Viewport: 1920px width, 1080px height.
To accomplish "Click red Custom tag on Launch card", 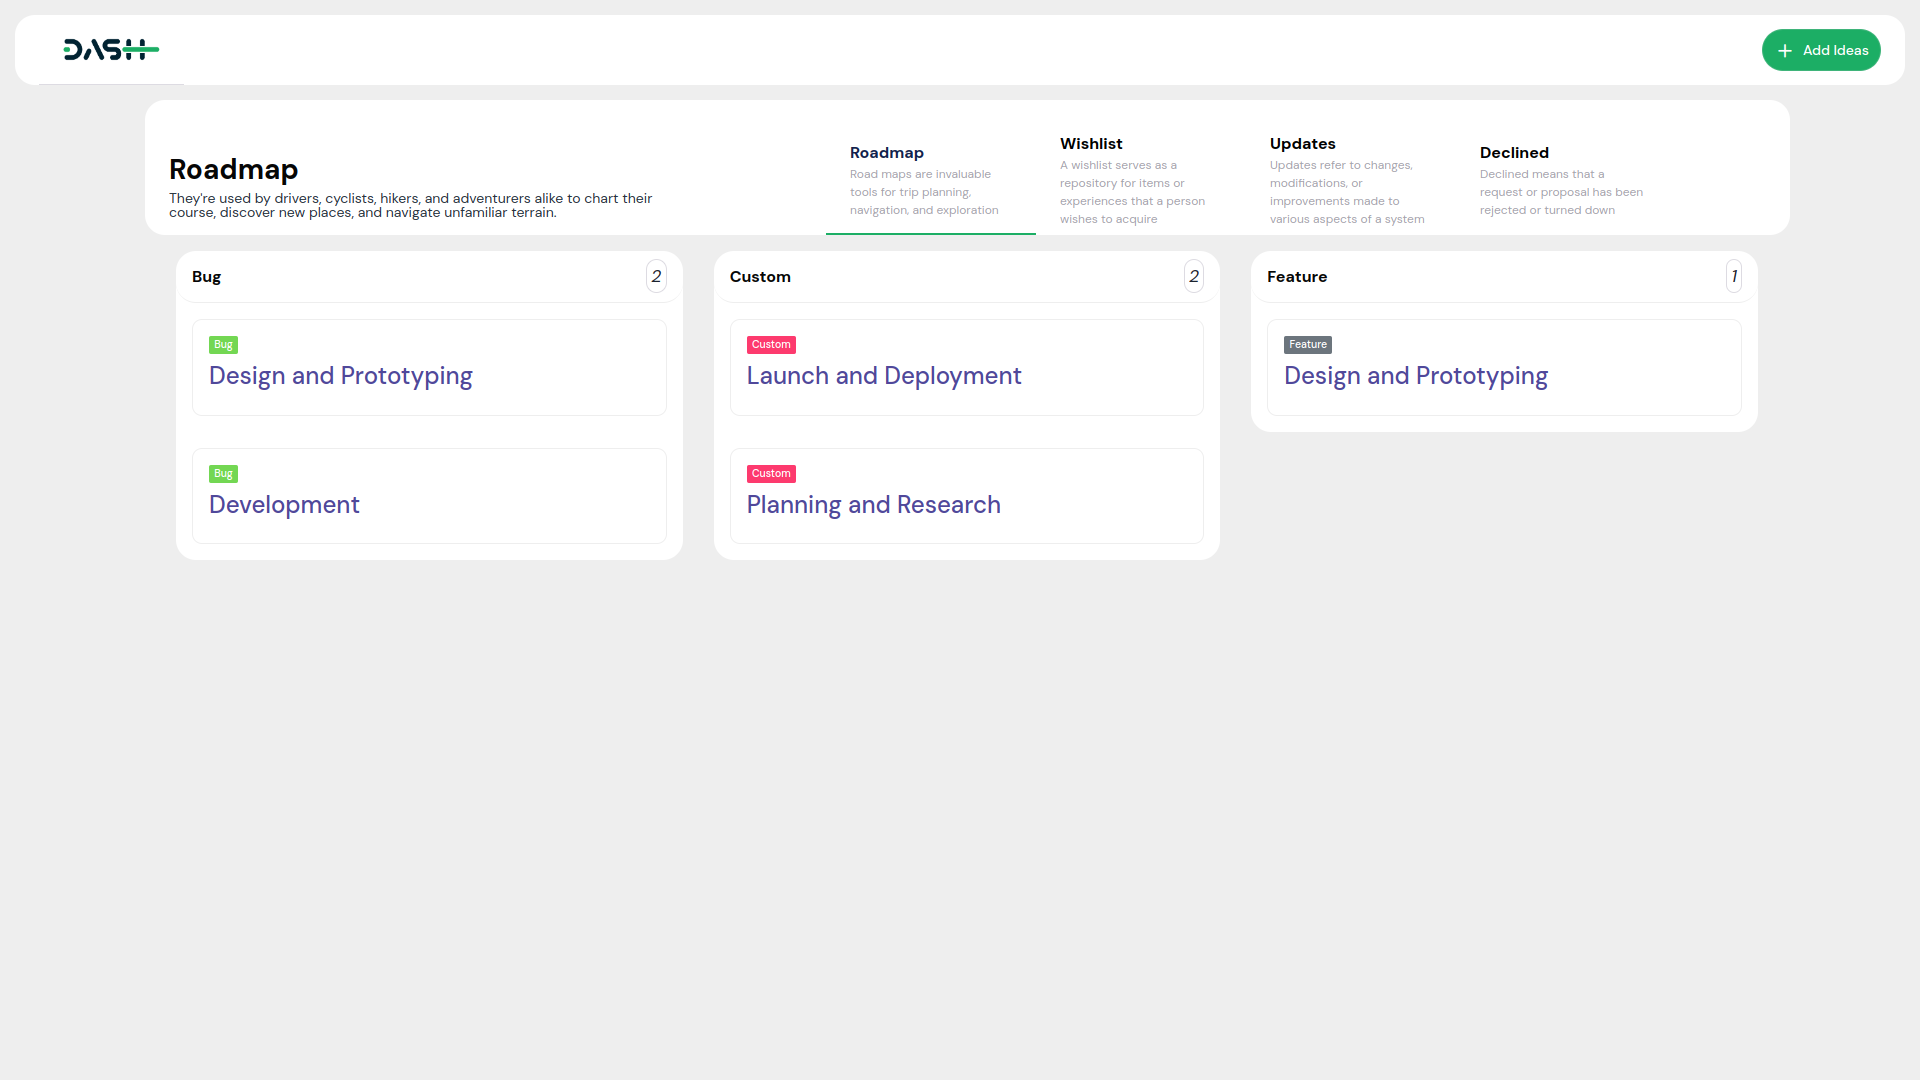I will coord(770,345).
